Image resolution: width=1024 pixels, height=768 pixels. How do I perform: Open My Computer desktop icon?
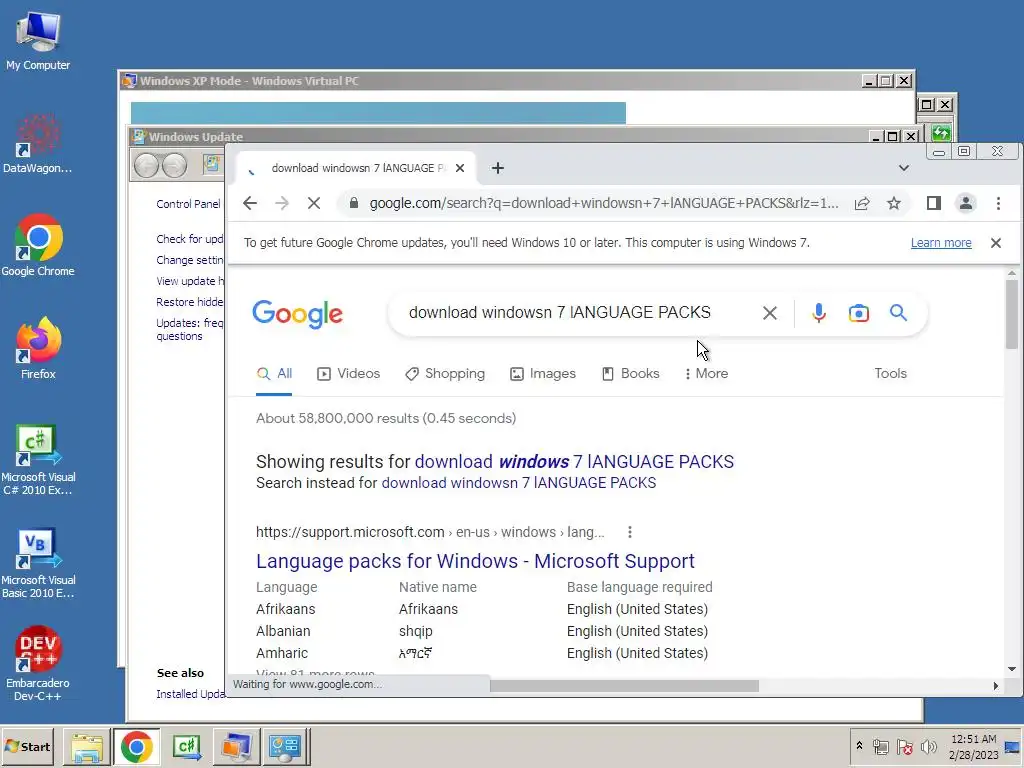[38, 41]
